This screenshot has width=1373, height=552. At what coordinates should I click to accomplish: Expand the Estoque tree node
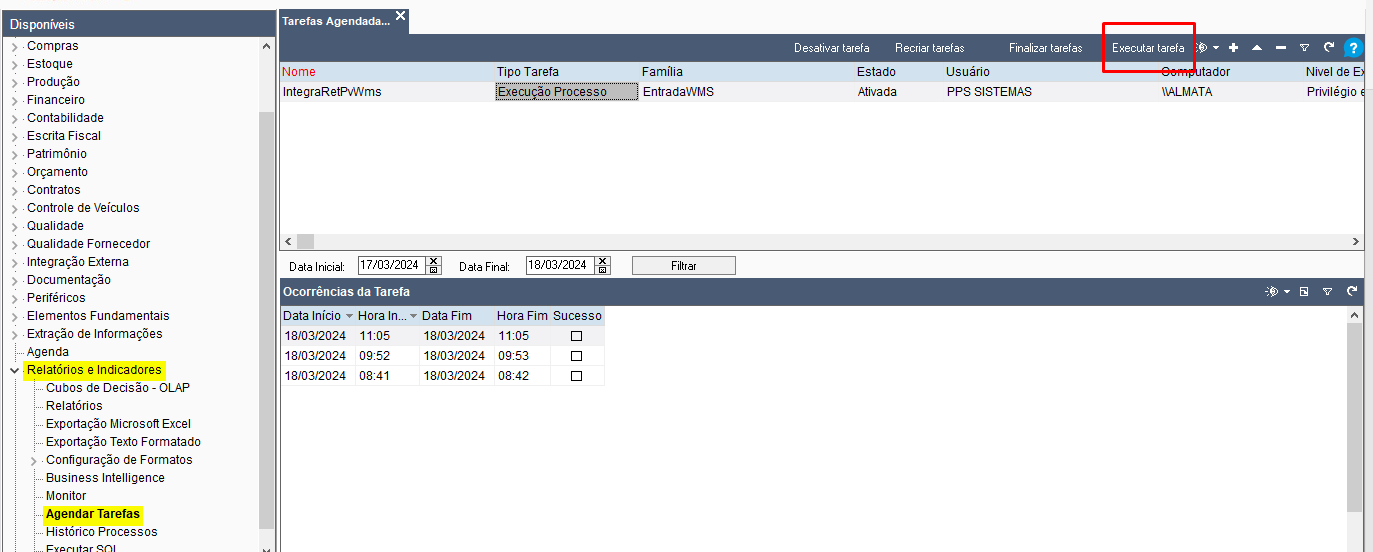click(14, 64)
